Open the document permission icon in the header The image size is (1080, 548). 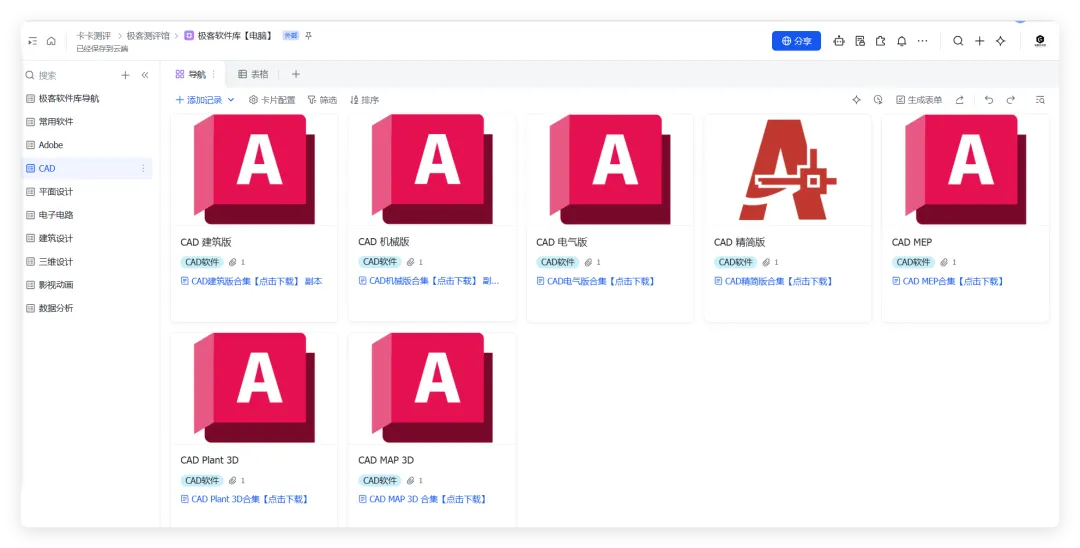pyautogui.click(x=860, y=41)
